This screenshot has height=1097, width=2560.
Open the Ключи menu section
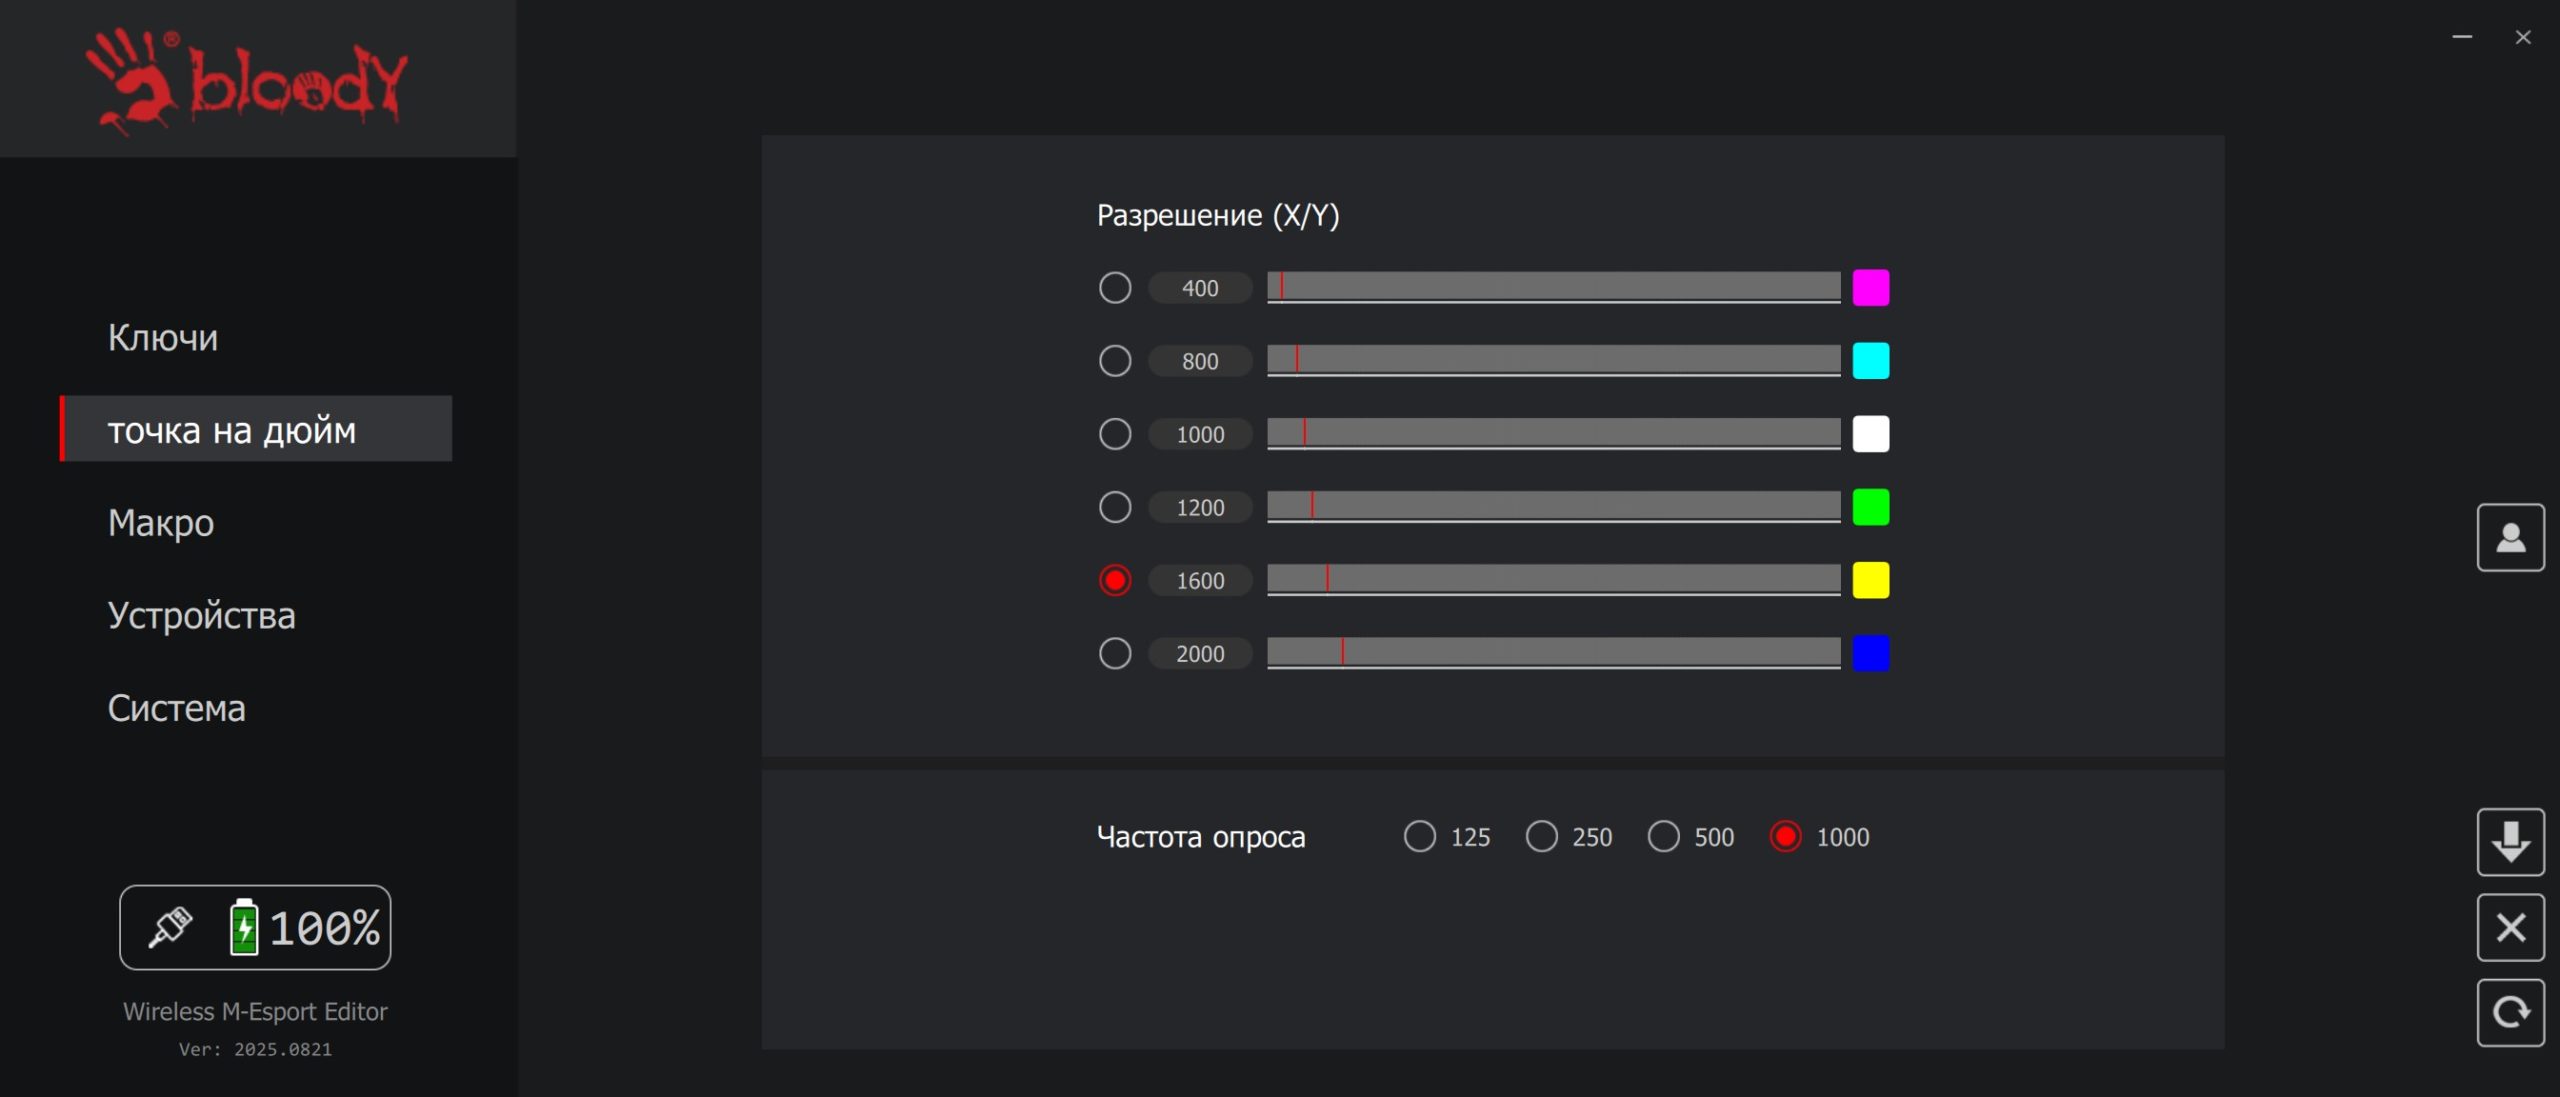(163, 337)
